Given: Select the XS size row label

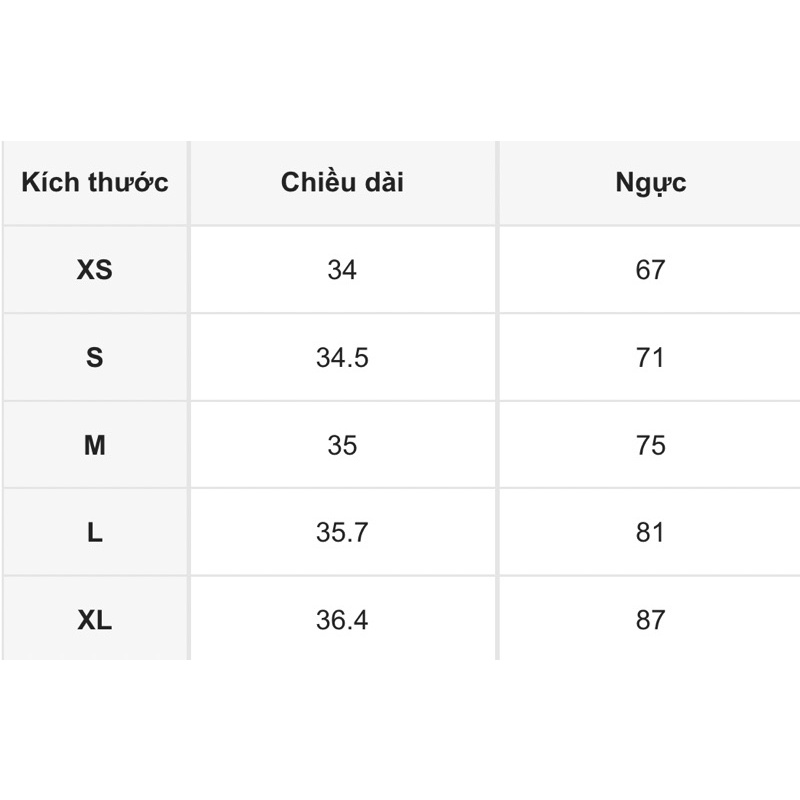Looking at the screenshot, I should click(95, 270).
